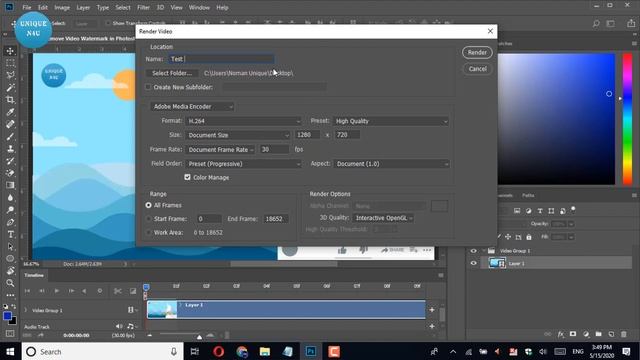Open the Field Order dropdown
The image size is (640, 360).
[244, 164]
